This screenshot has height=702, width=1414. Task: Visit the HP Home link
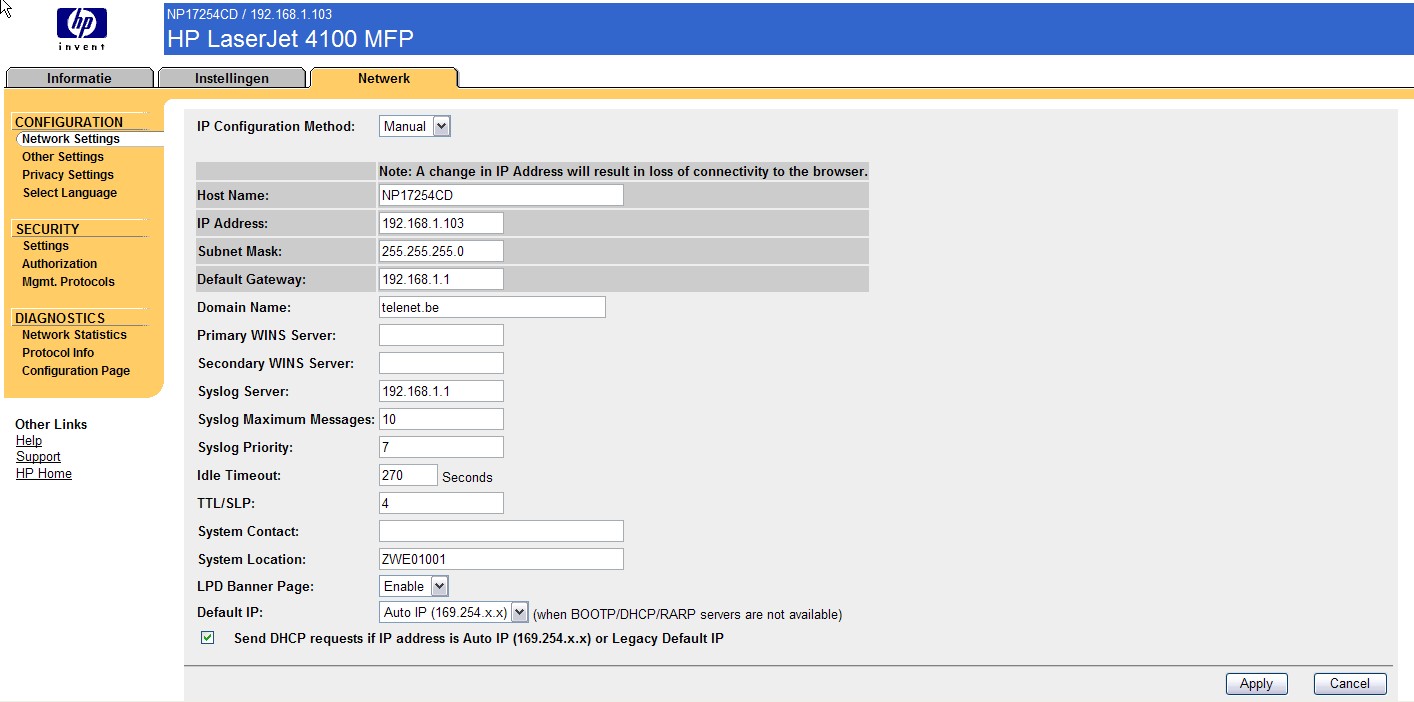pyautogui.click(x=44, y=474)
